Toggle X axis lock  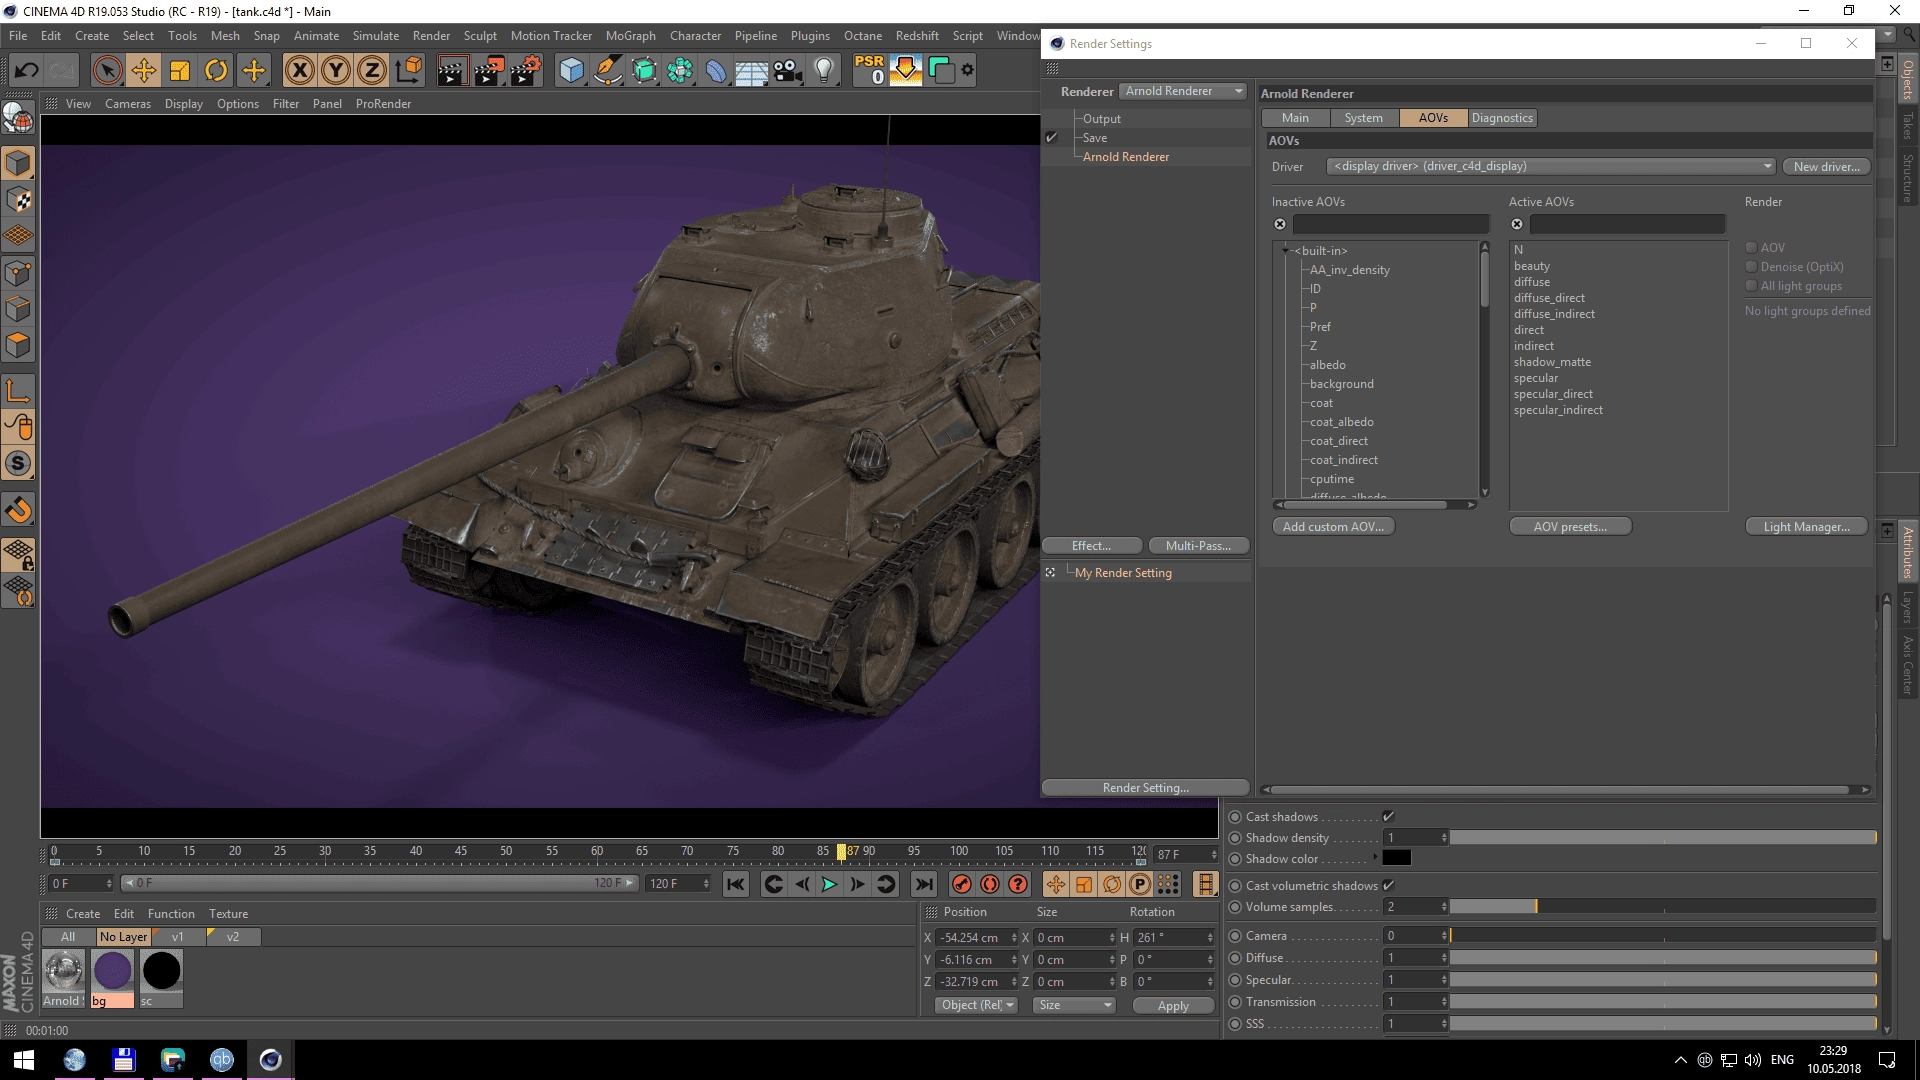click(x=299, y=70)
